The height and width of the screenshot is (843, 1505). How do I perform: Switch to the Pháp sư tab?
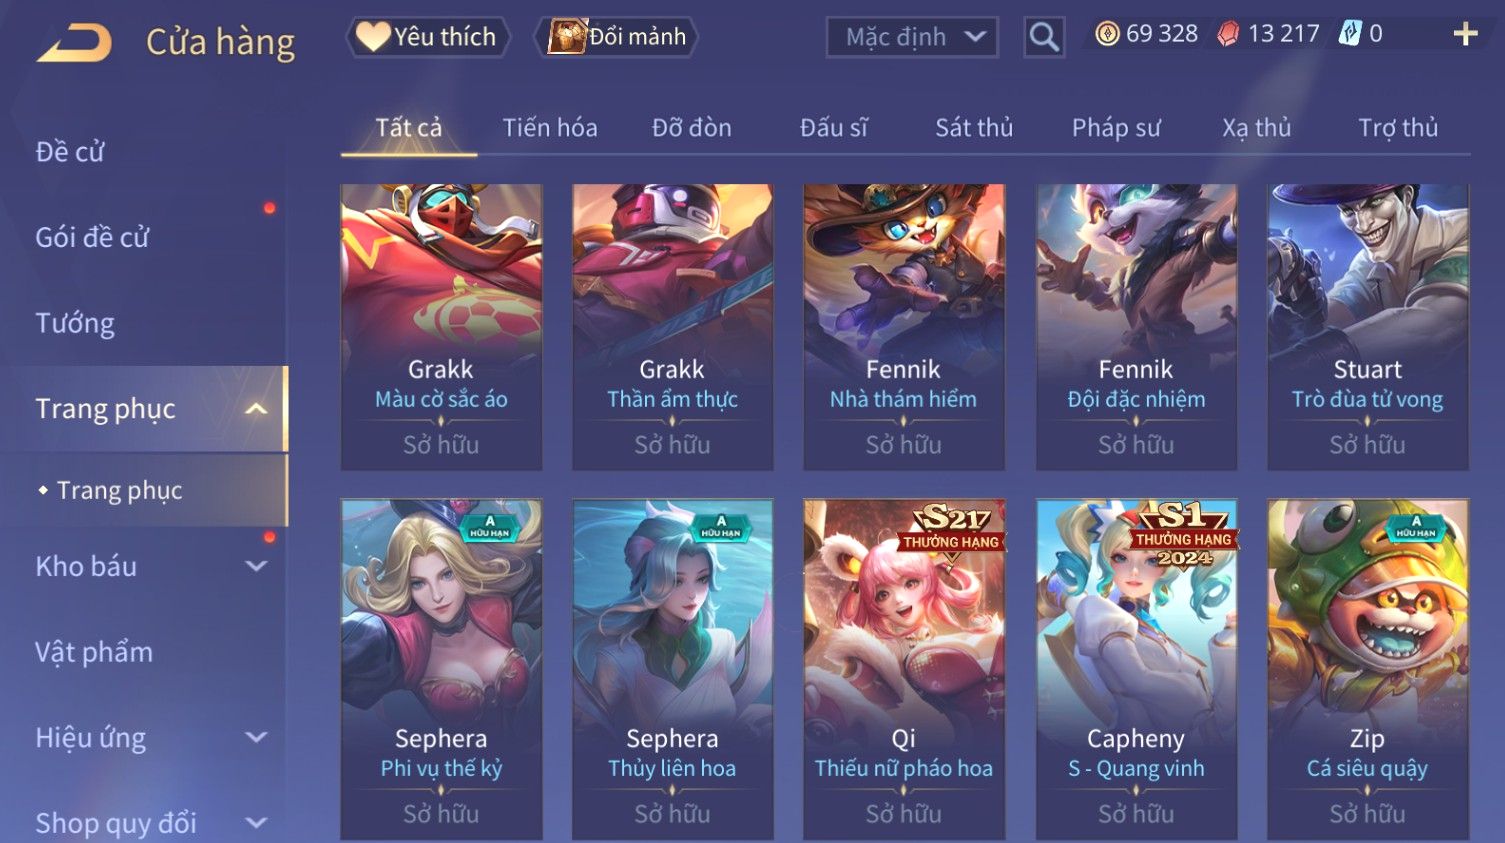coord(1116,128)
